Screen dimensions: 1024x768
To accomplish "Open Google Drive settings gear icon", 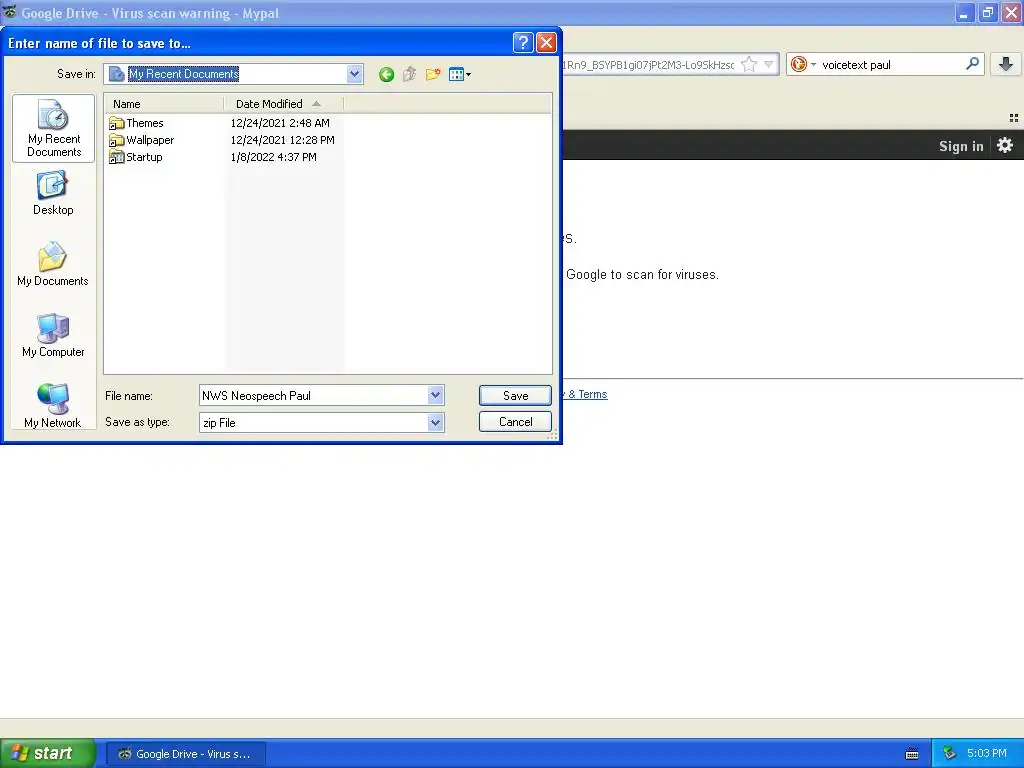I will [x=1004, y=145].
